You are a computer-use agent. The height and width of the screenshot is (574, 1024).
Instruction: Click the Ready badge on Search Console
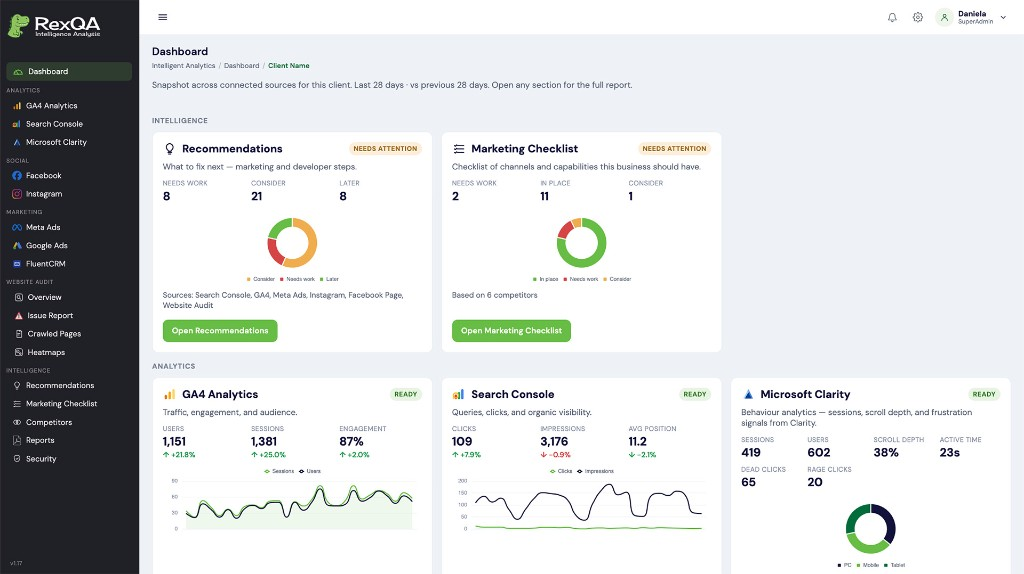coord(695,394)
